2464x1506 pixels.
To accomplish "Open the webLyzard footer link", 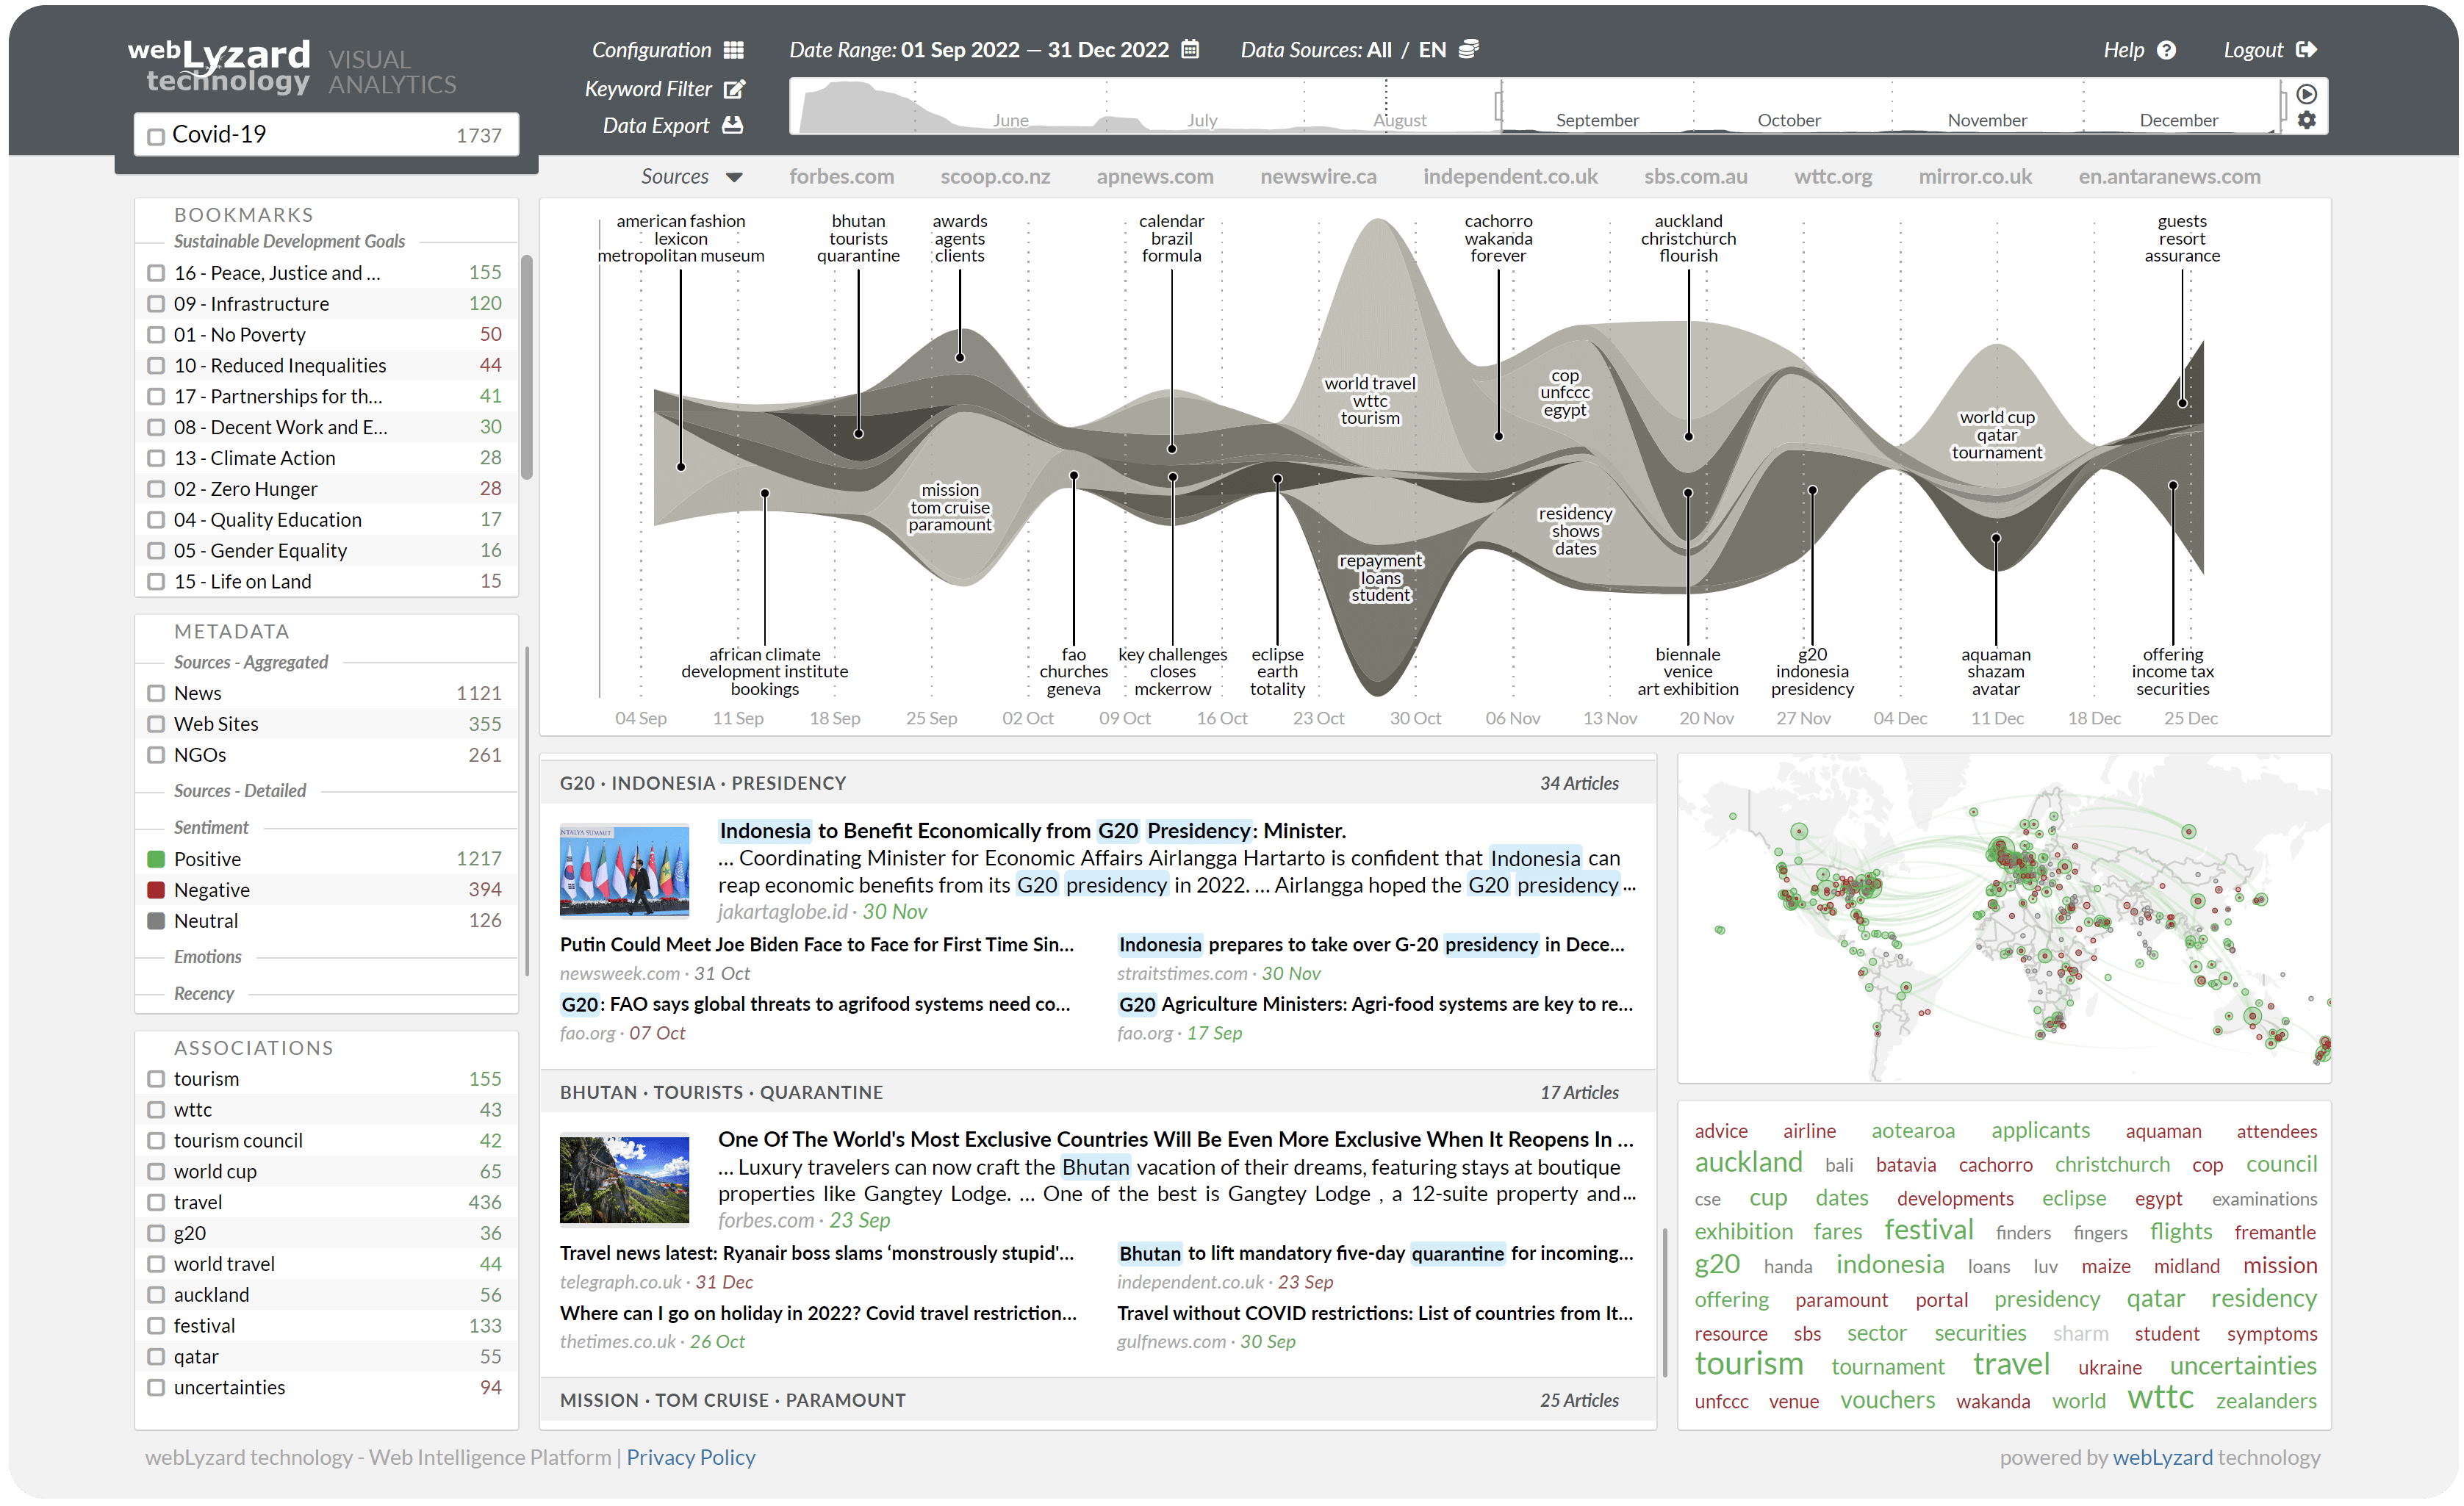I will [x=2163, y=1457].
